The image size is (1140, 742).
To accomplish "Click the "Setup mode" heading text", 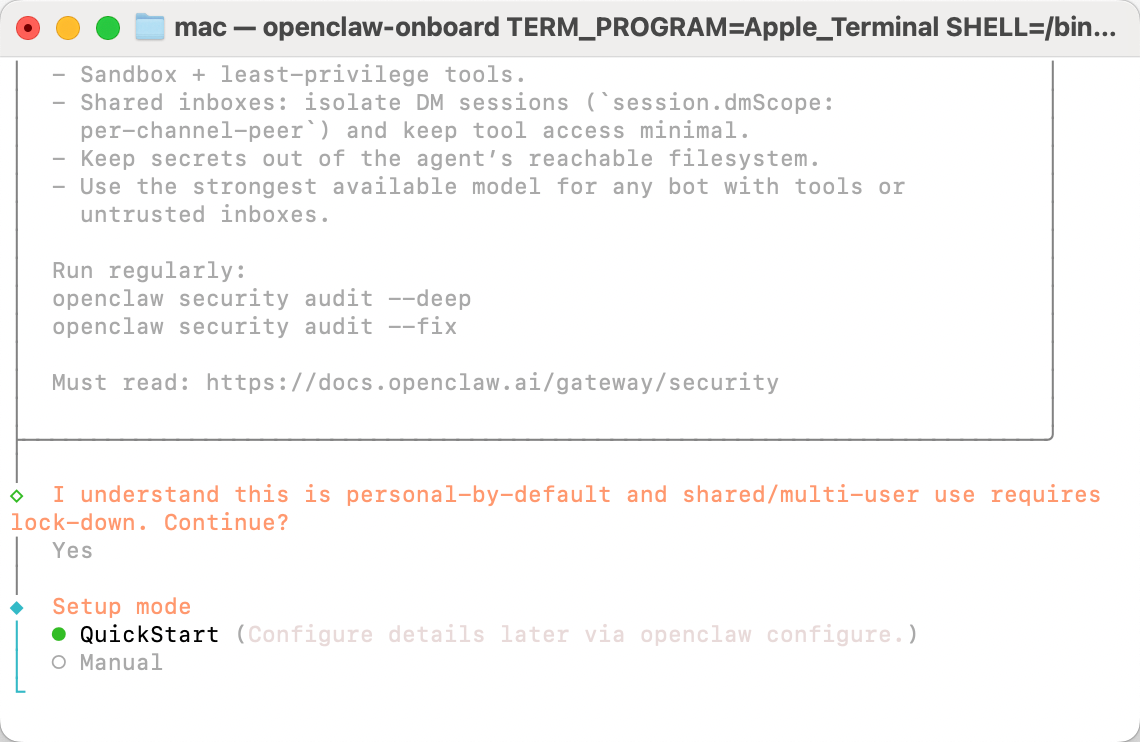I will pos(121,606).
